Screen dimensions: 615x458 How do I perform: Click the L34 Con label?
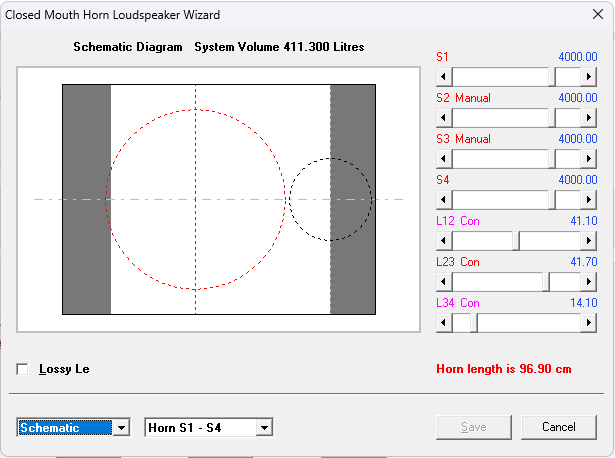(x=458, y=303)
